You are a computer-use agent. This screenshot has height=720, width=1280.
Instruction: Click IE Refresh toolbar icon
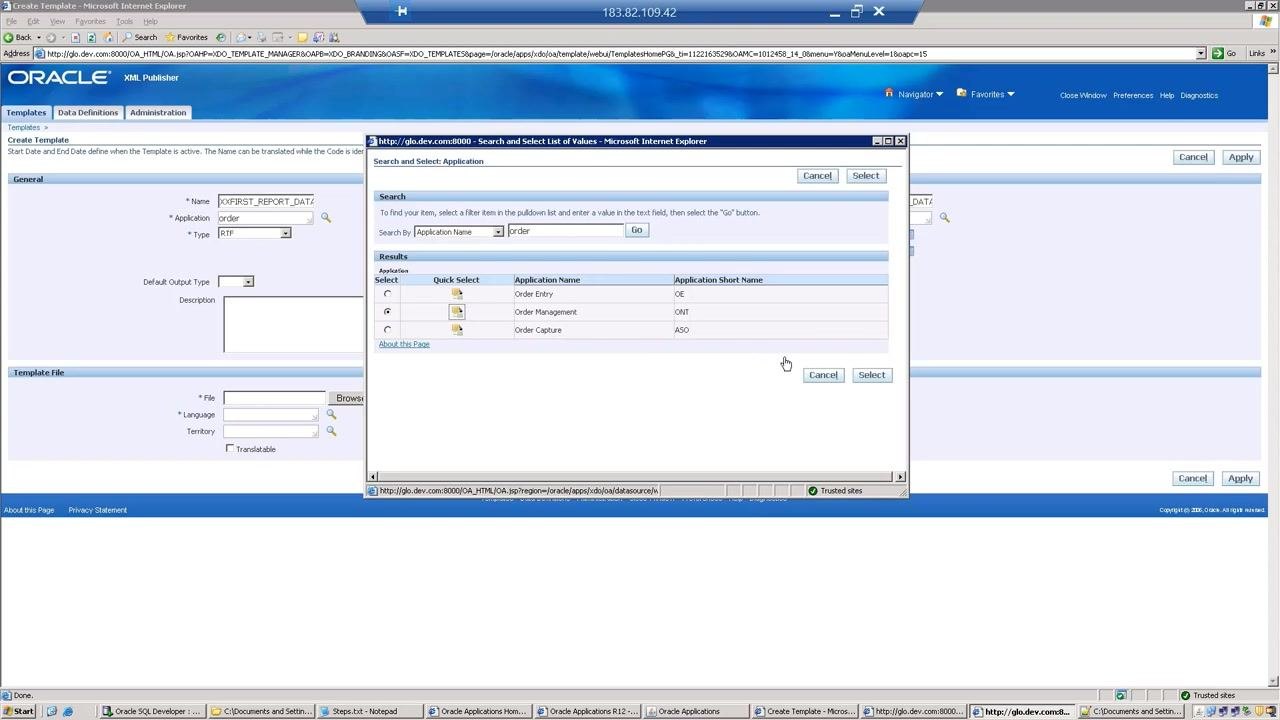(x=91, y=37)
